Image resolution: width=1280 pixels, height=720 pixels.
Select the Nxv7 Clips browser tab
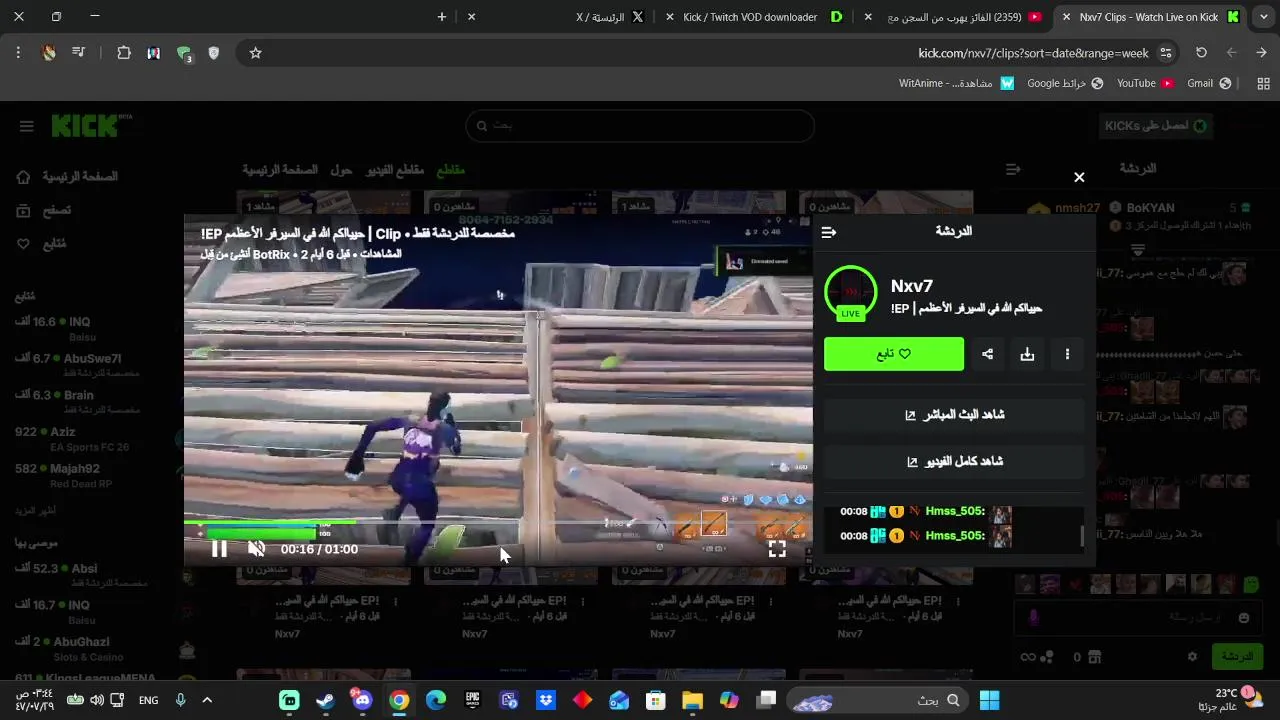click(x=1149, y=17)
